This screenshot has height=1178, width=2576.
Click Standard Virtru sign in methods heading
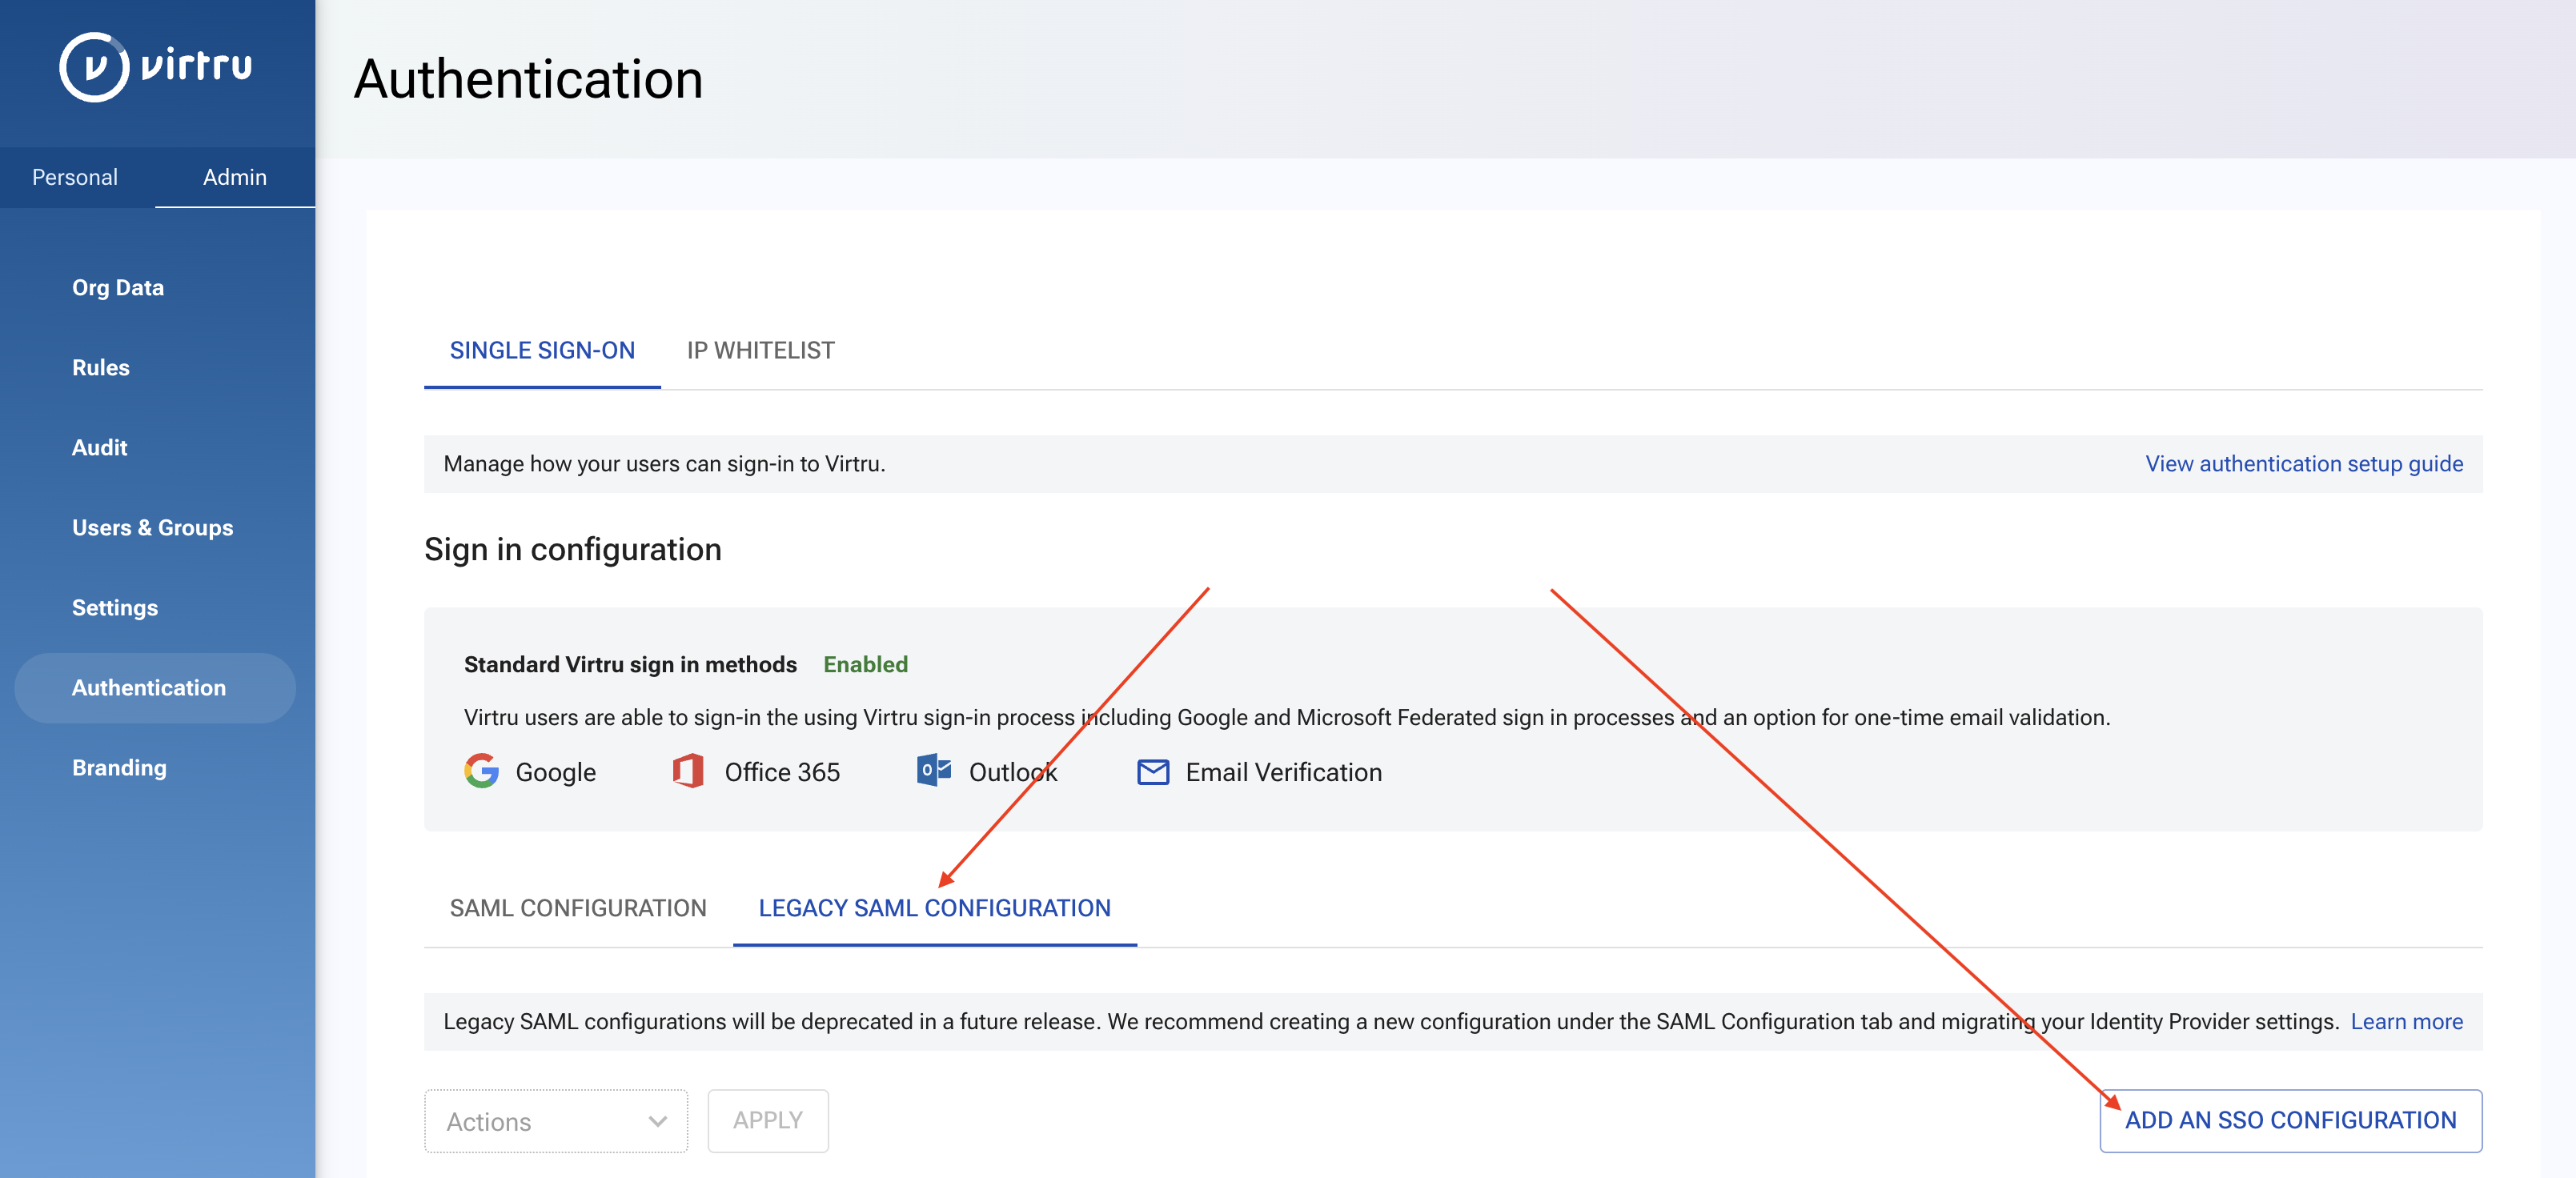click(630, 665)
